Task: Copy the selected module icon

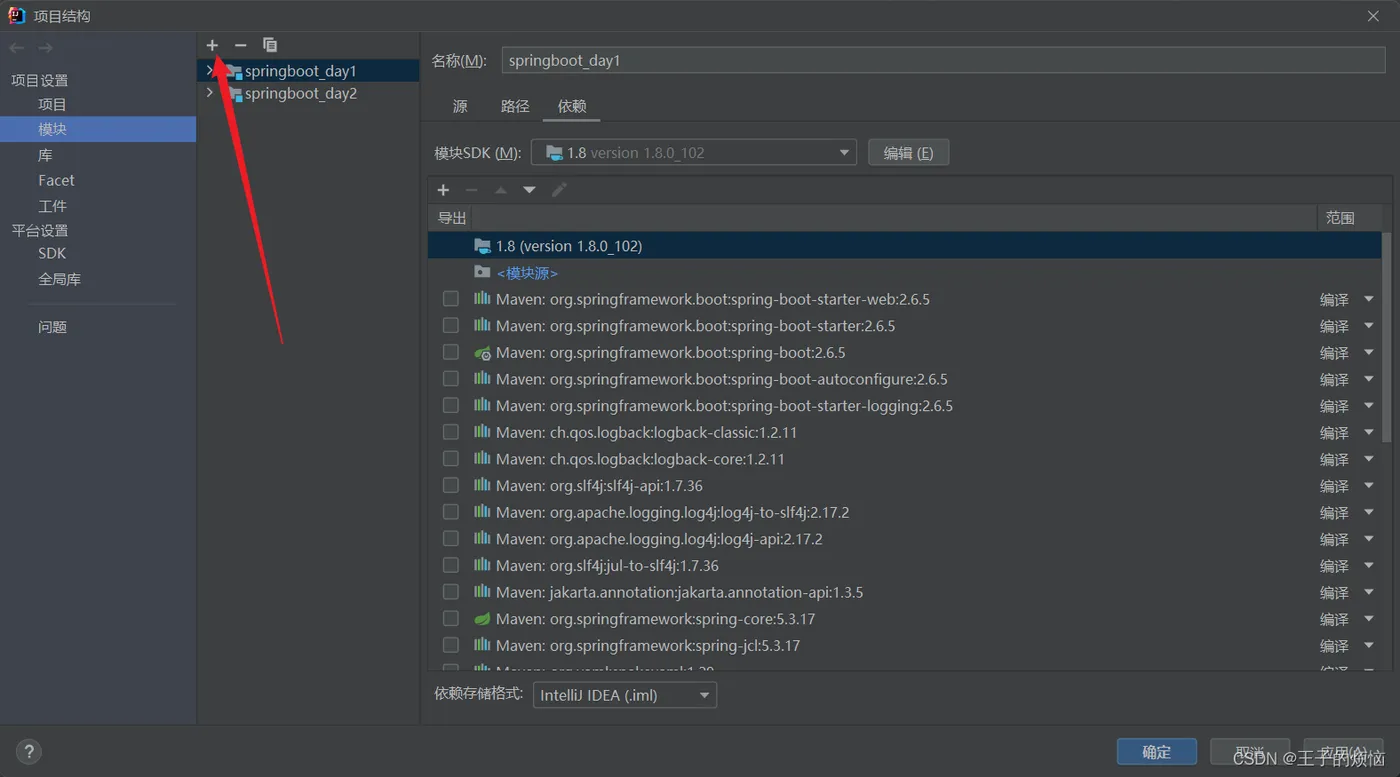Action: (270, 45)
